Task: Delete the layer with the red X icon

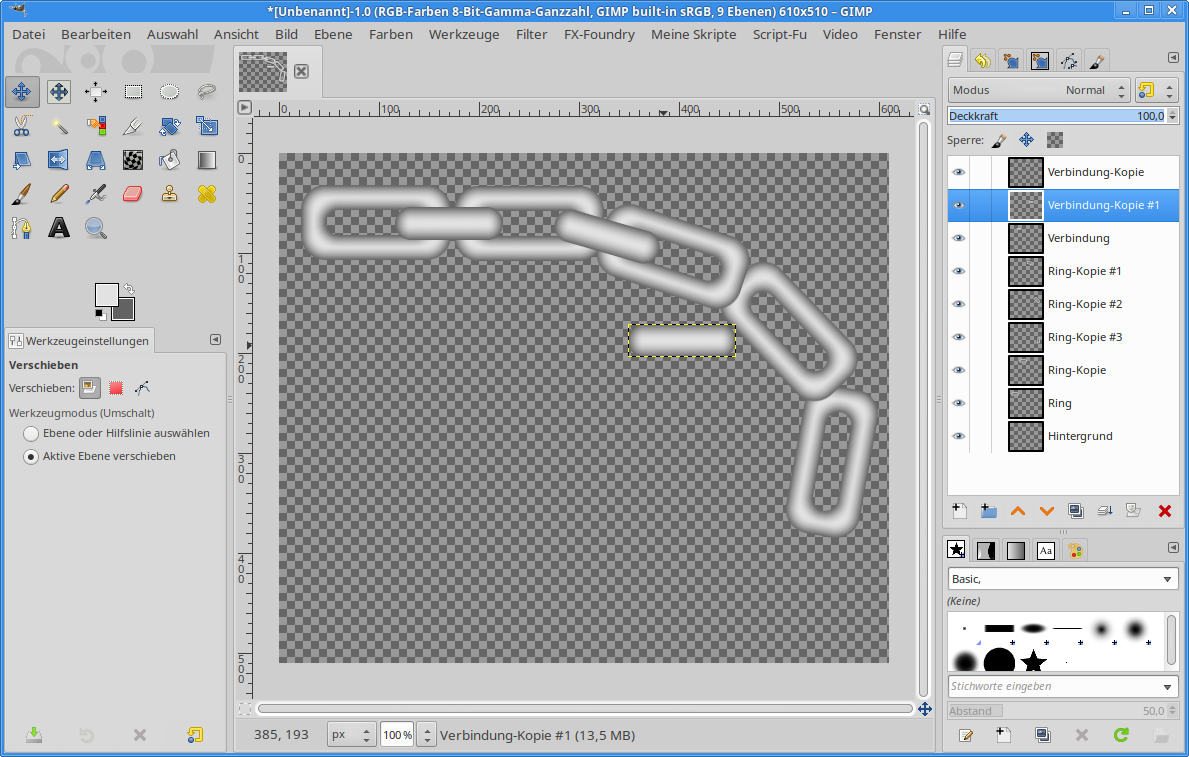Action: click(x=1164, y=511)
